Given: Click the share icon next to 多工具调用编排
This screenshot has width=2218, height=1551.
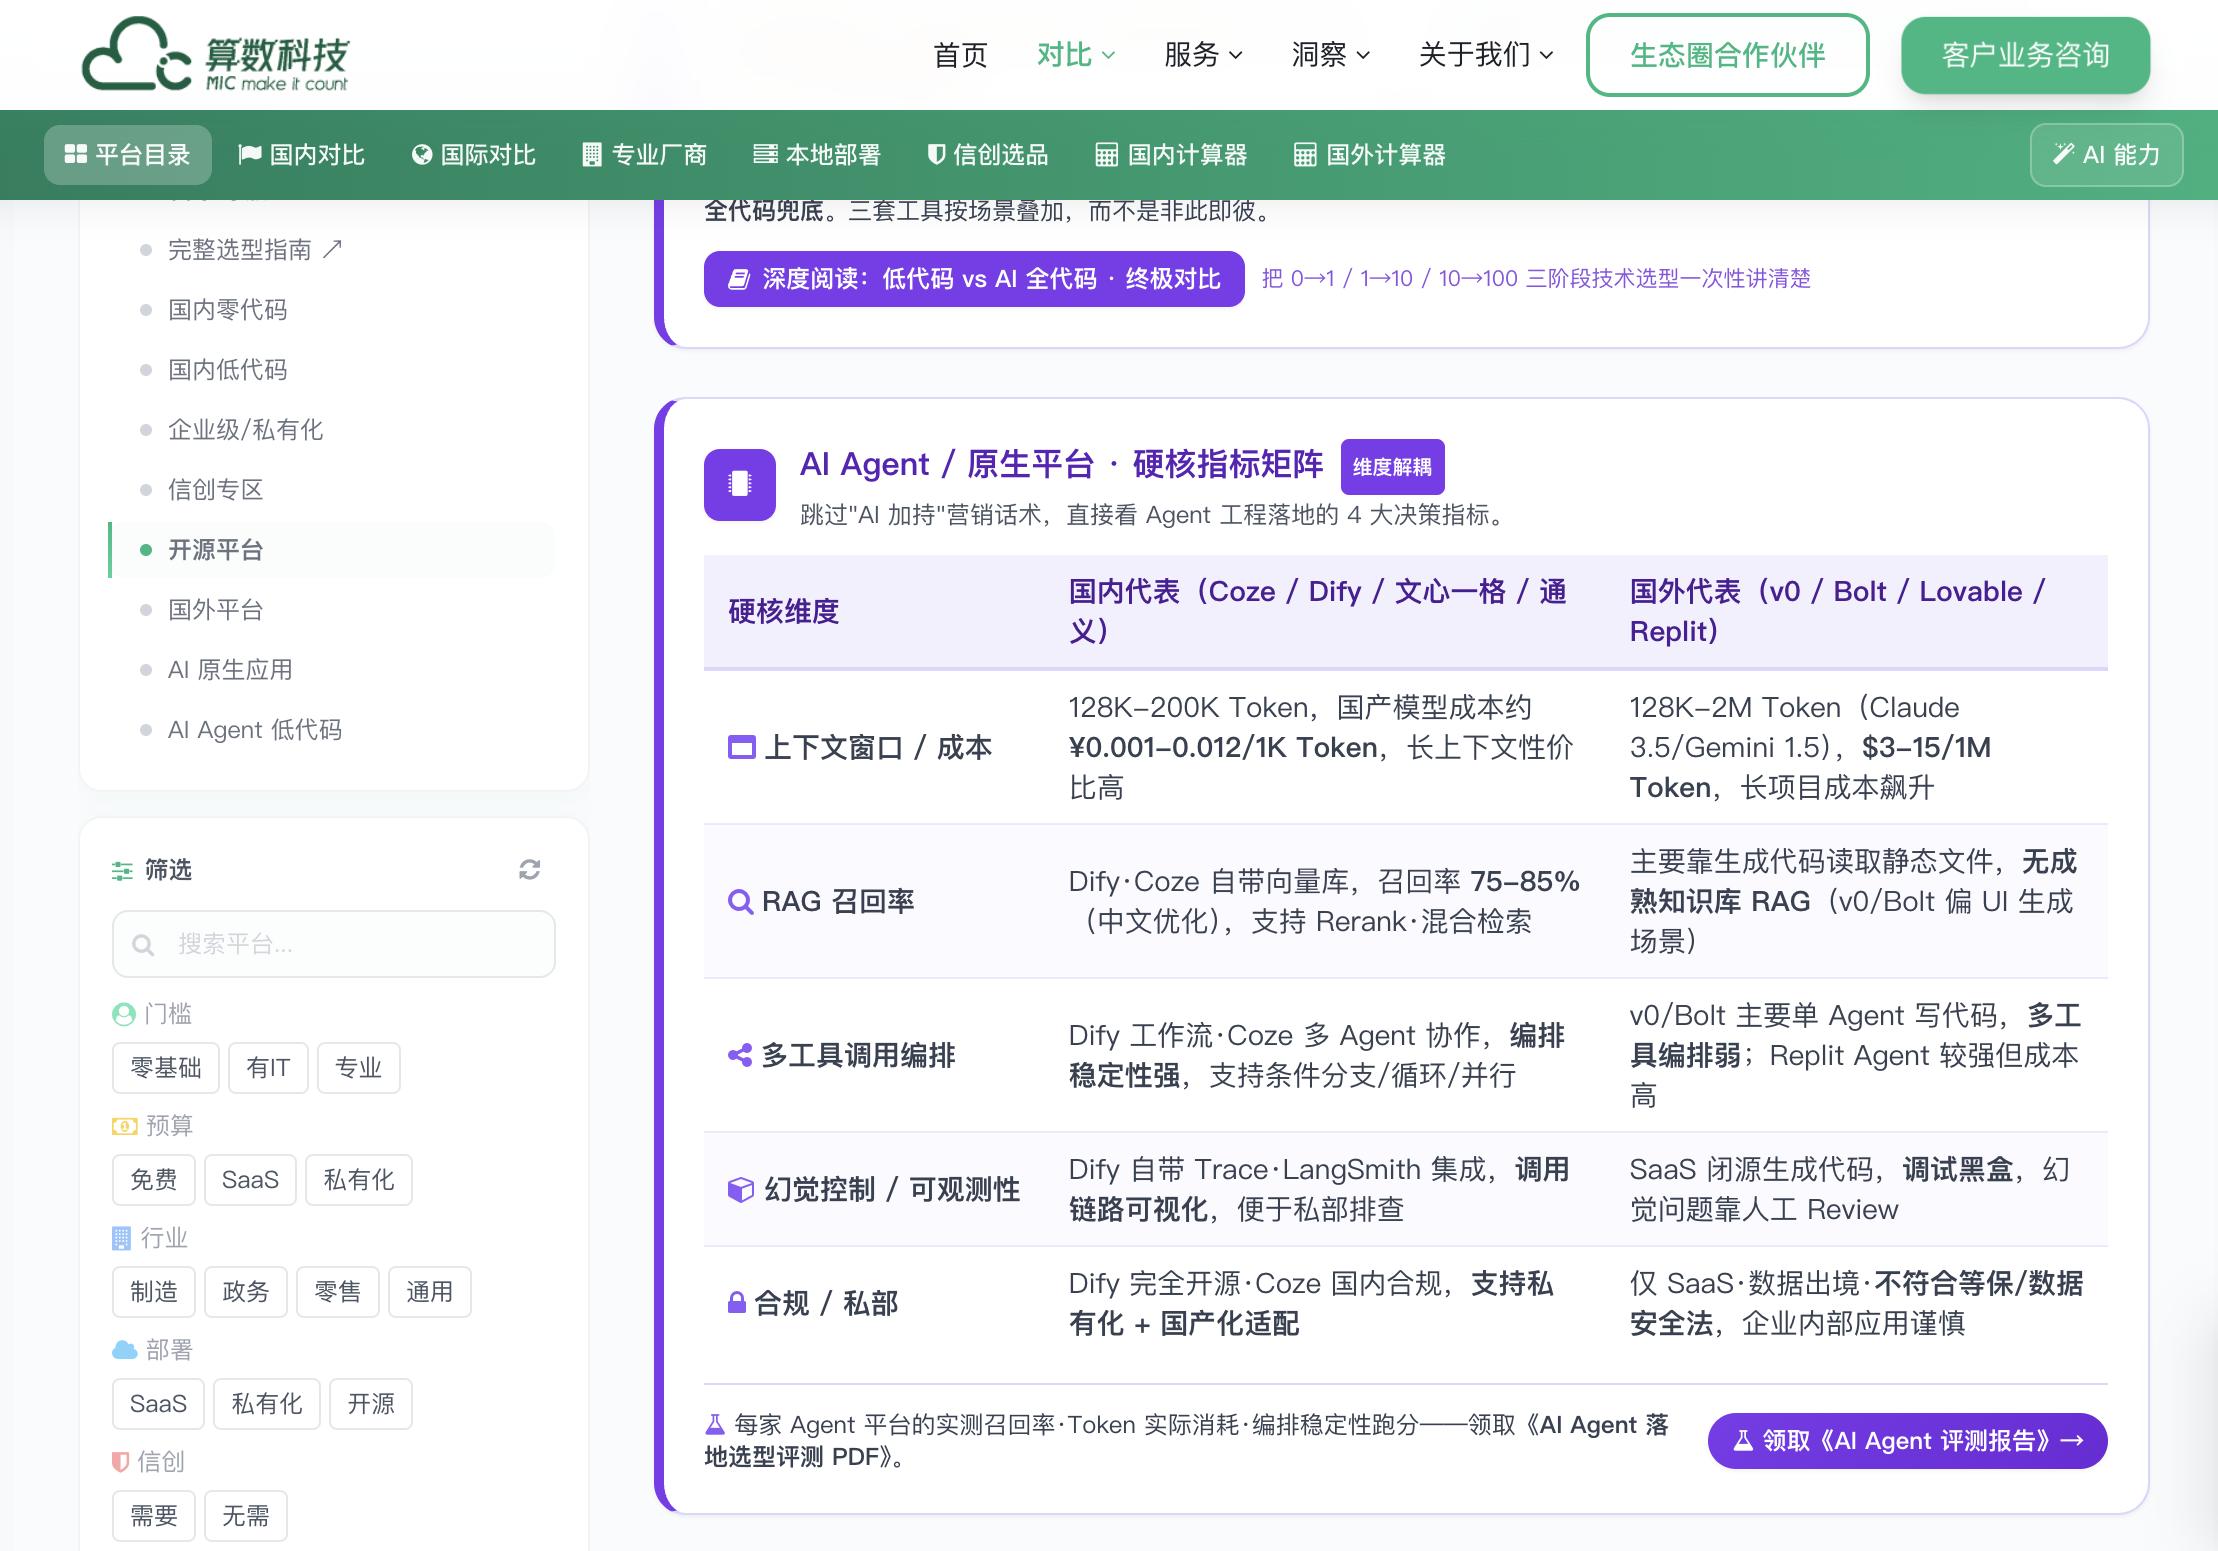Looking at the screenshot, I should point(740,1055).
